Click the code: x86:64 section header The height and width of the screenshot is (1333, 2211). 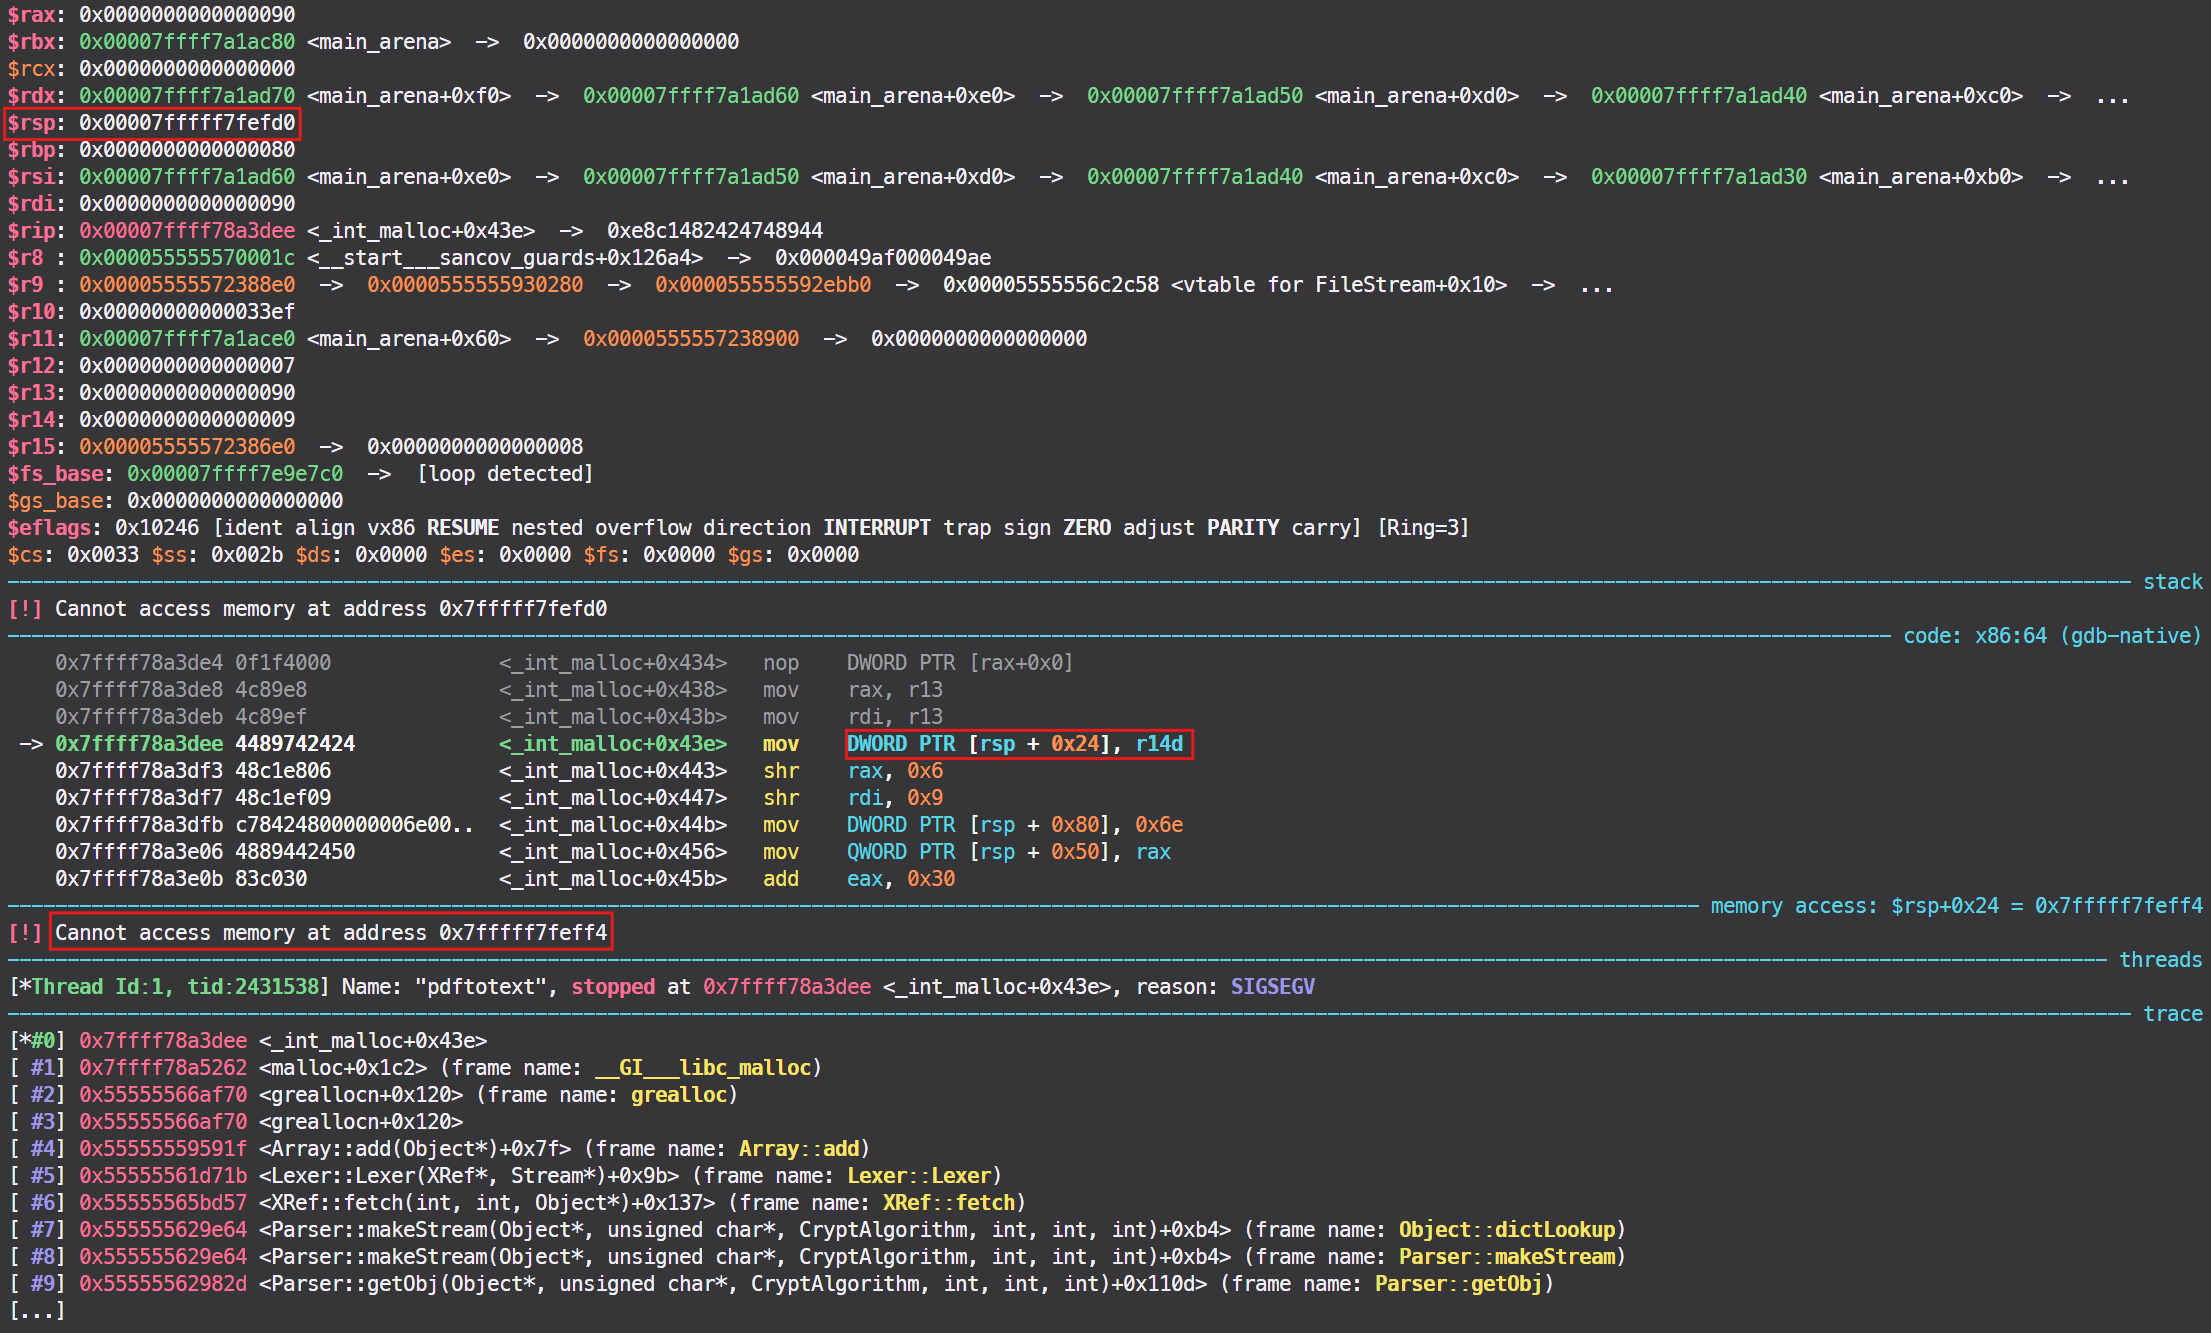(2055, 635)
